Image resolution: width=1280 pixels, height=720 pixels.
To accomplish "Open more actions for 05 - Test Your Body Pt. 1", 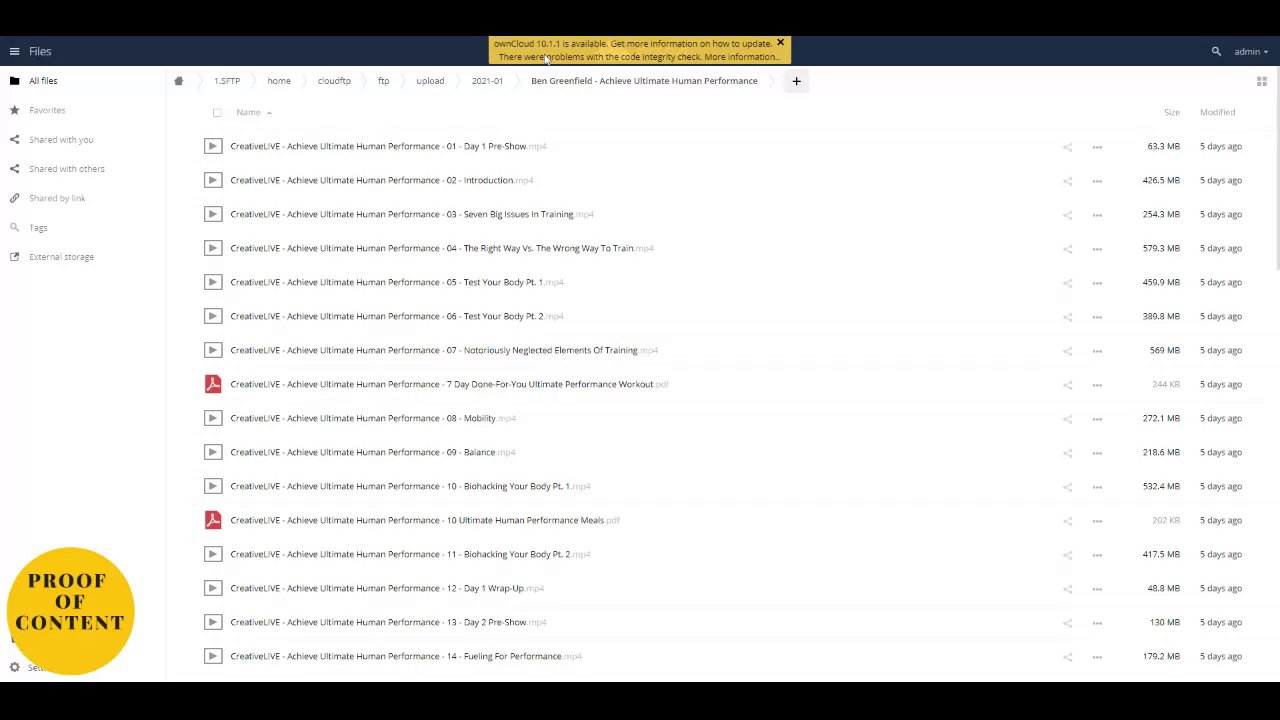I will tap(1097, 282).
